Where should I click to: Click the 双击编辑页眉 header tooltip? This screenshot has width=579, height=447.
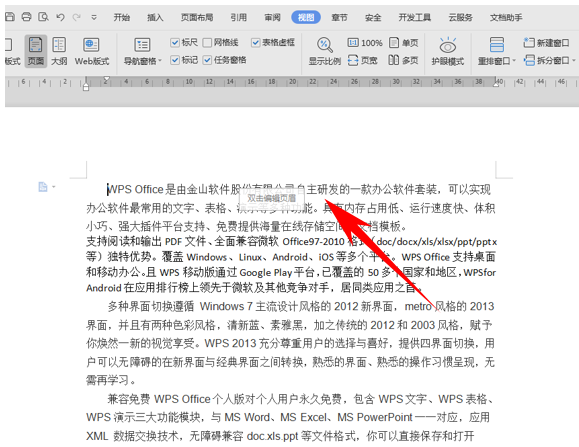[x=271, y=198]
